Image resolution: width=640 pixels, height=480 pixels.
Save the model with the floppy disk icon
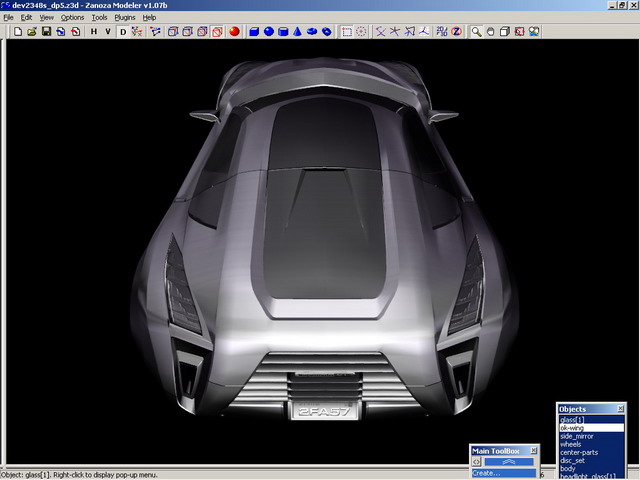coord(46,31)
